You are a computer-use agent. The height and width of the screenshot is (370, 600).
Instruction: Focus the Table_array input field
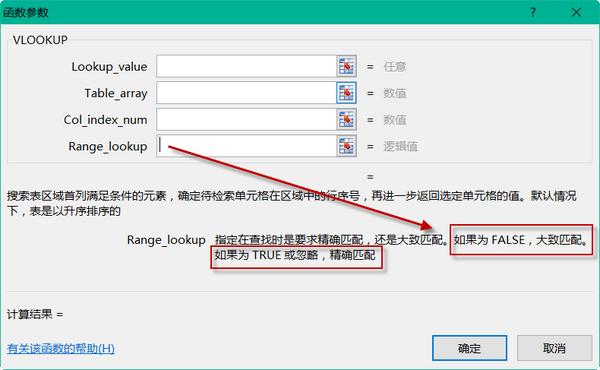point(246,93)
